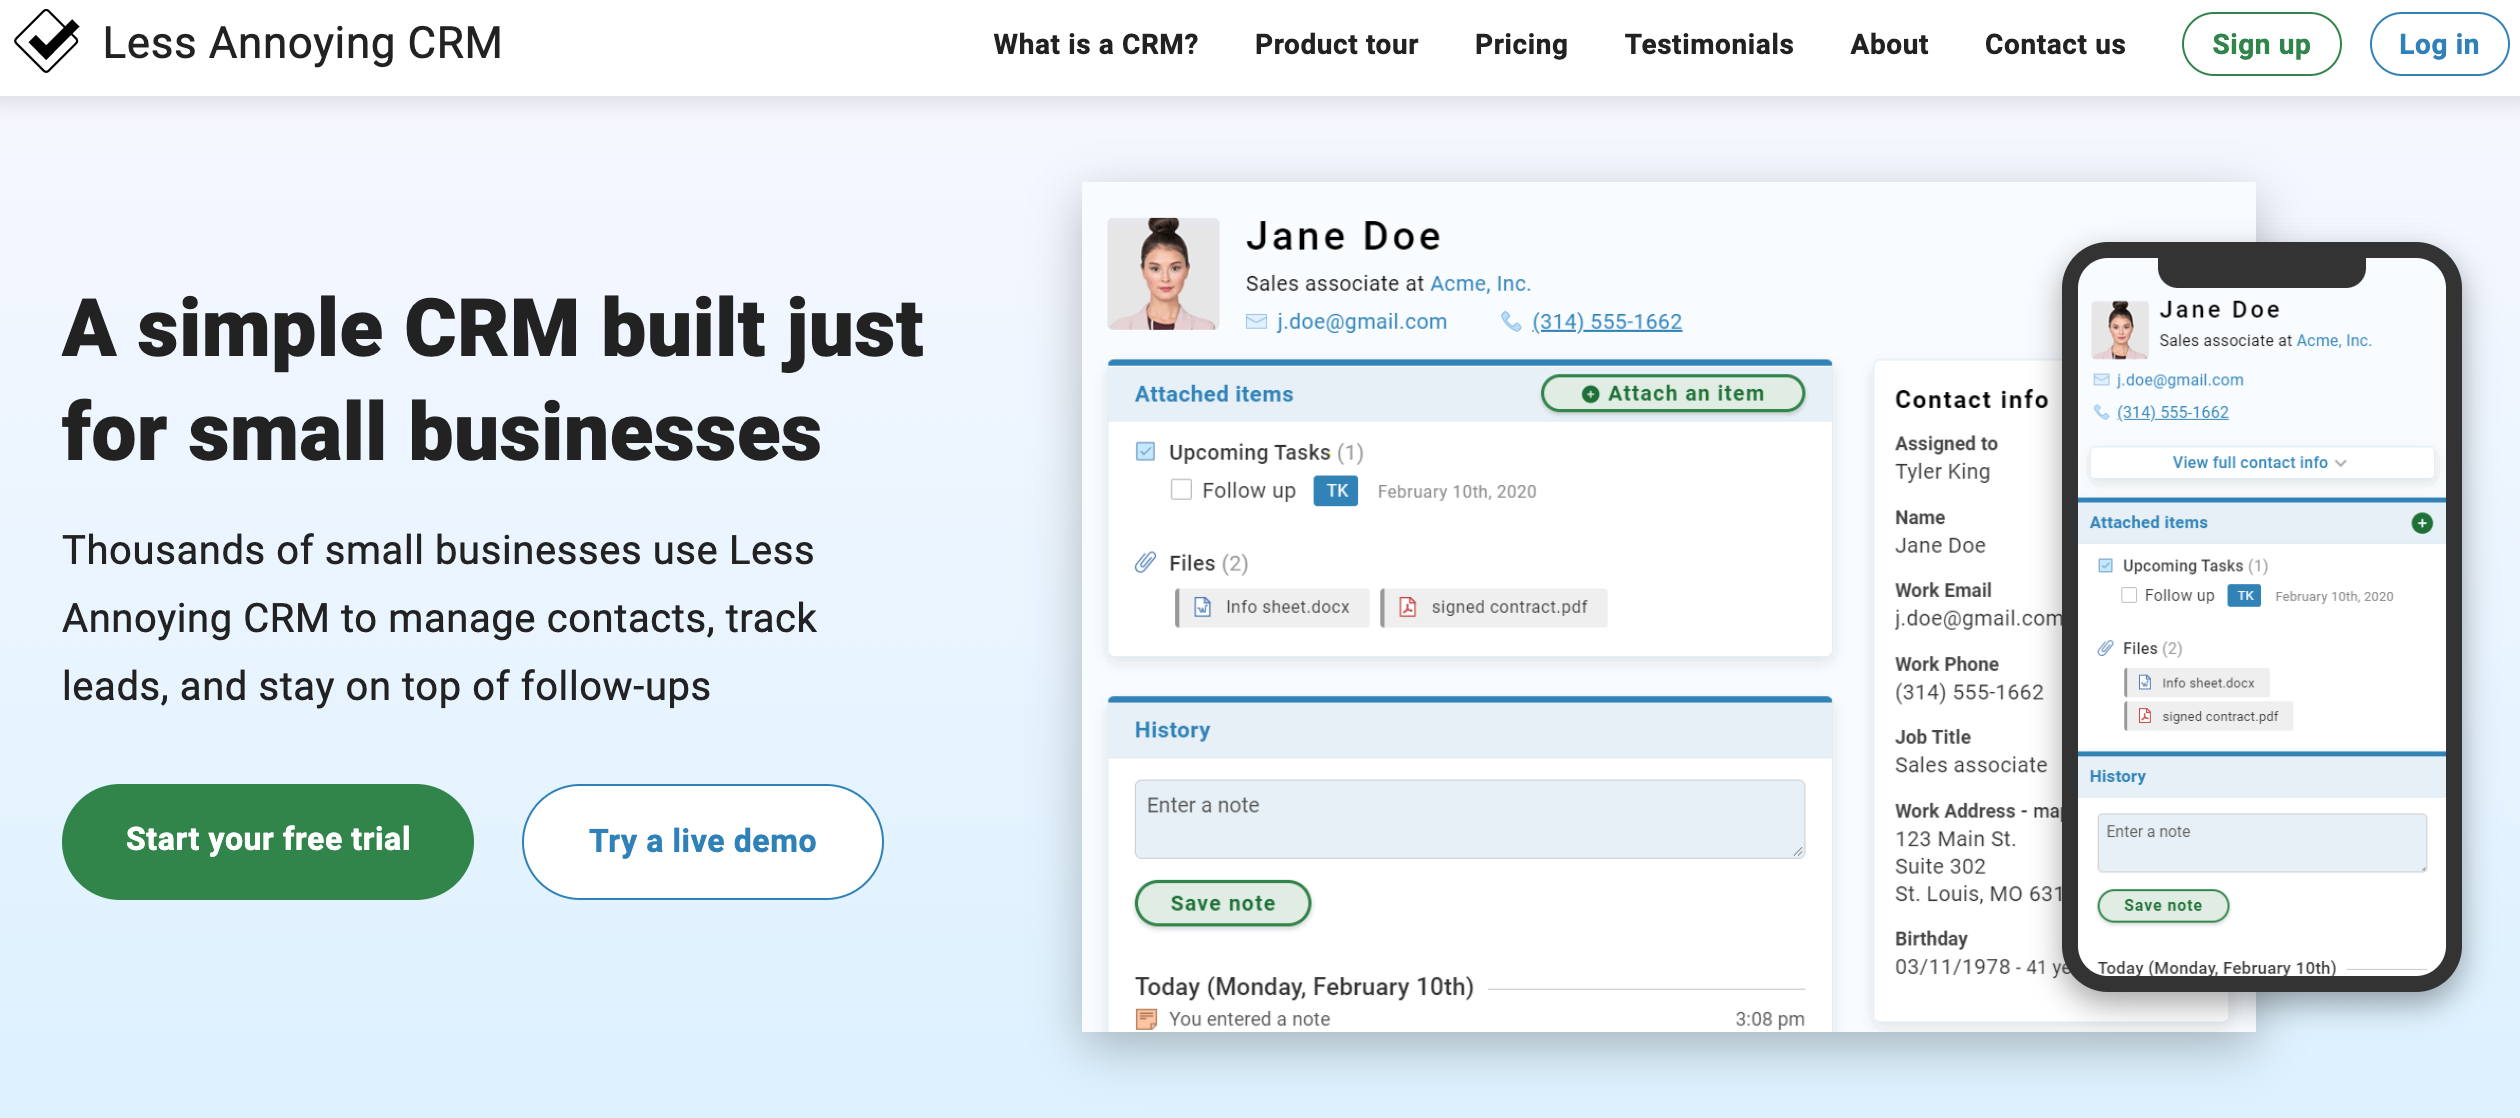The height and width of the screenshot is (1118, 2520).
Task: Click the '03/11/1978' birthday value
Action: pos(1952,967)
